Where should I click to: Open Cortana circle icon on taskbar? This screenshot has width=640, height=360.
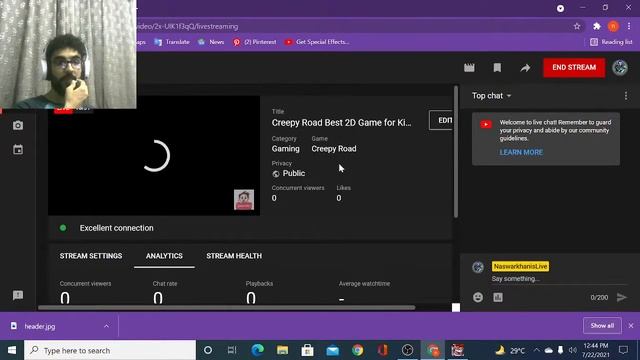208,350
